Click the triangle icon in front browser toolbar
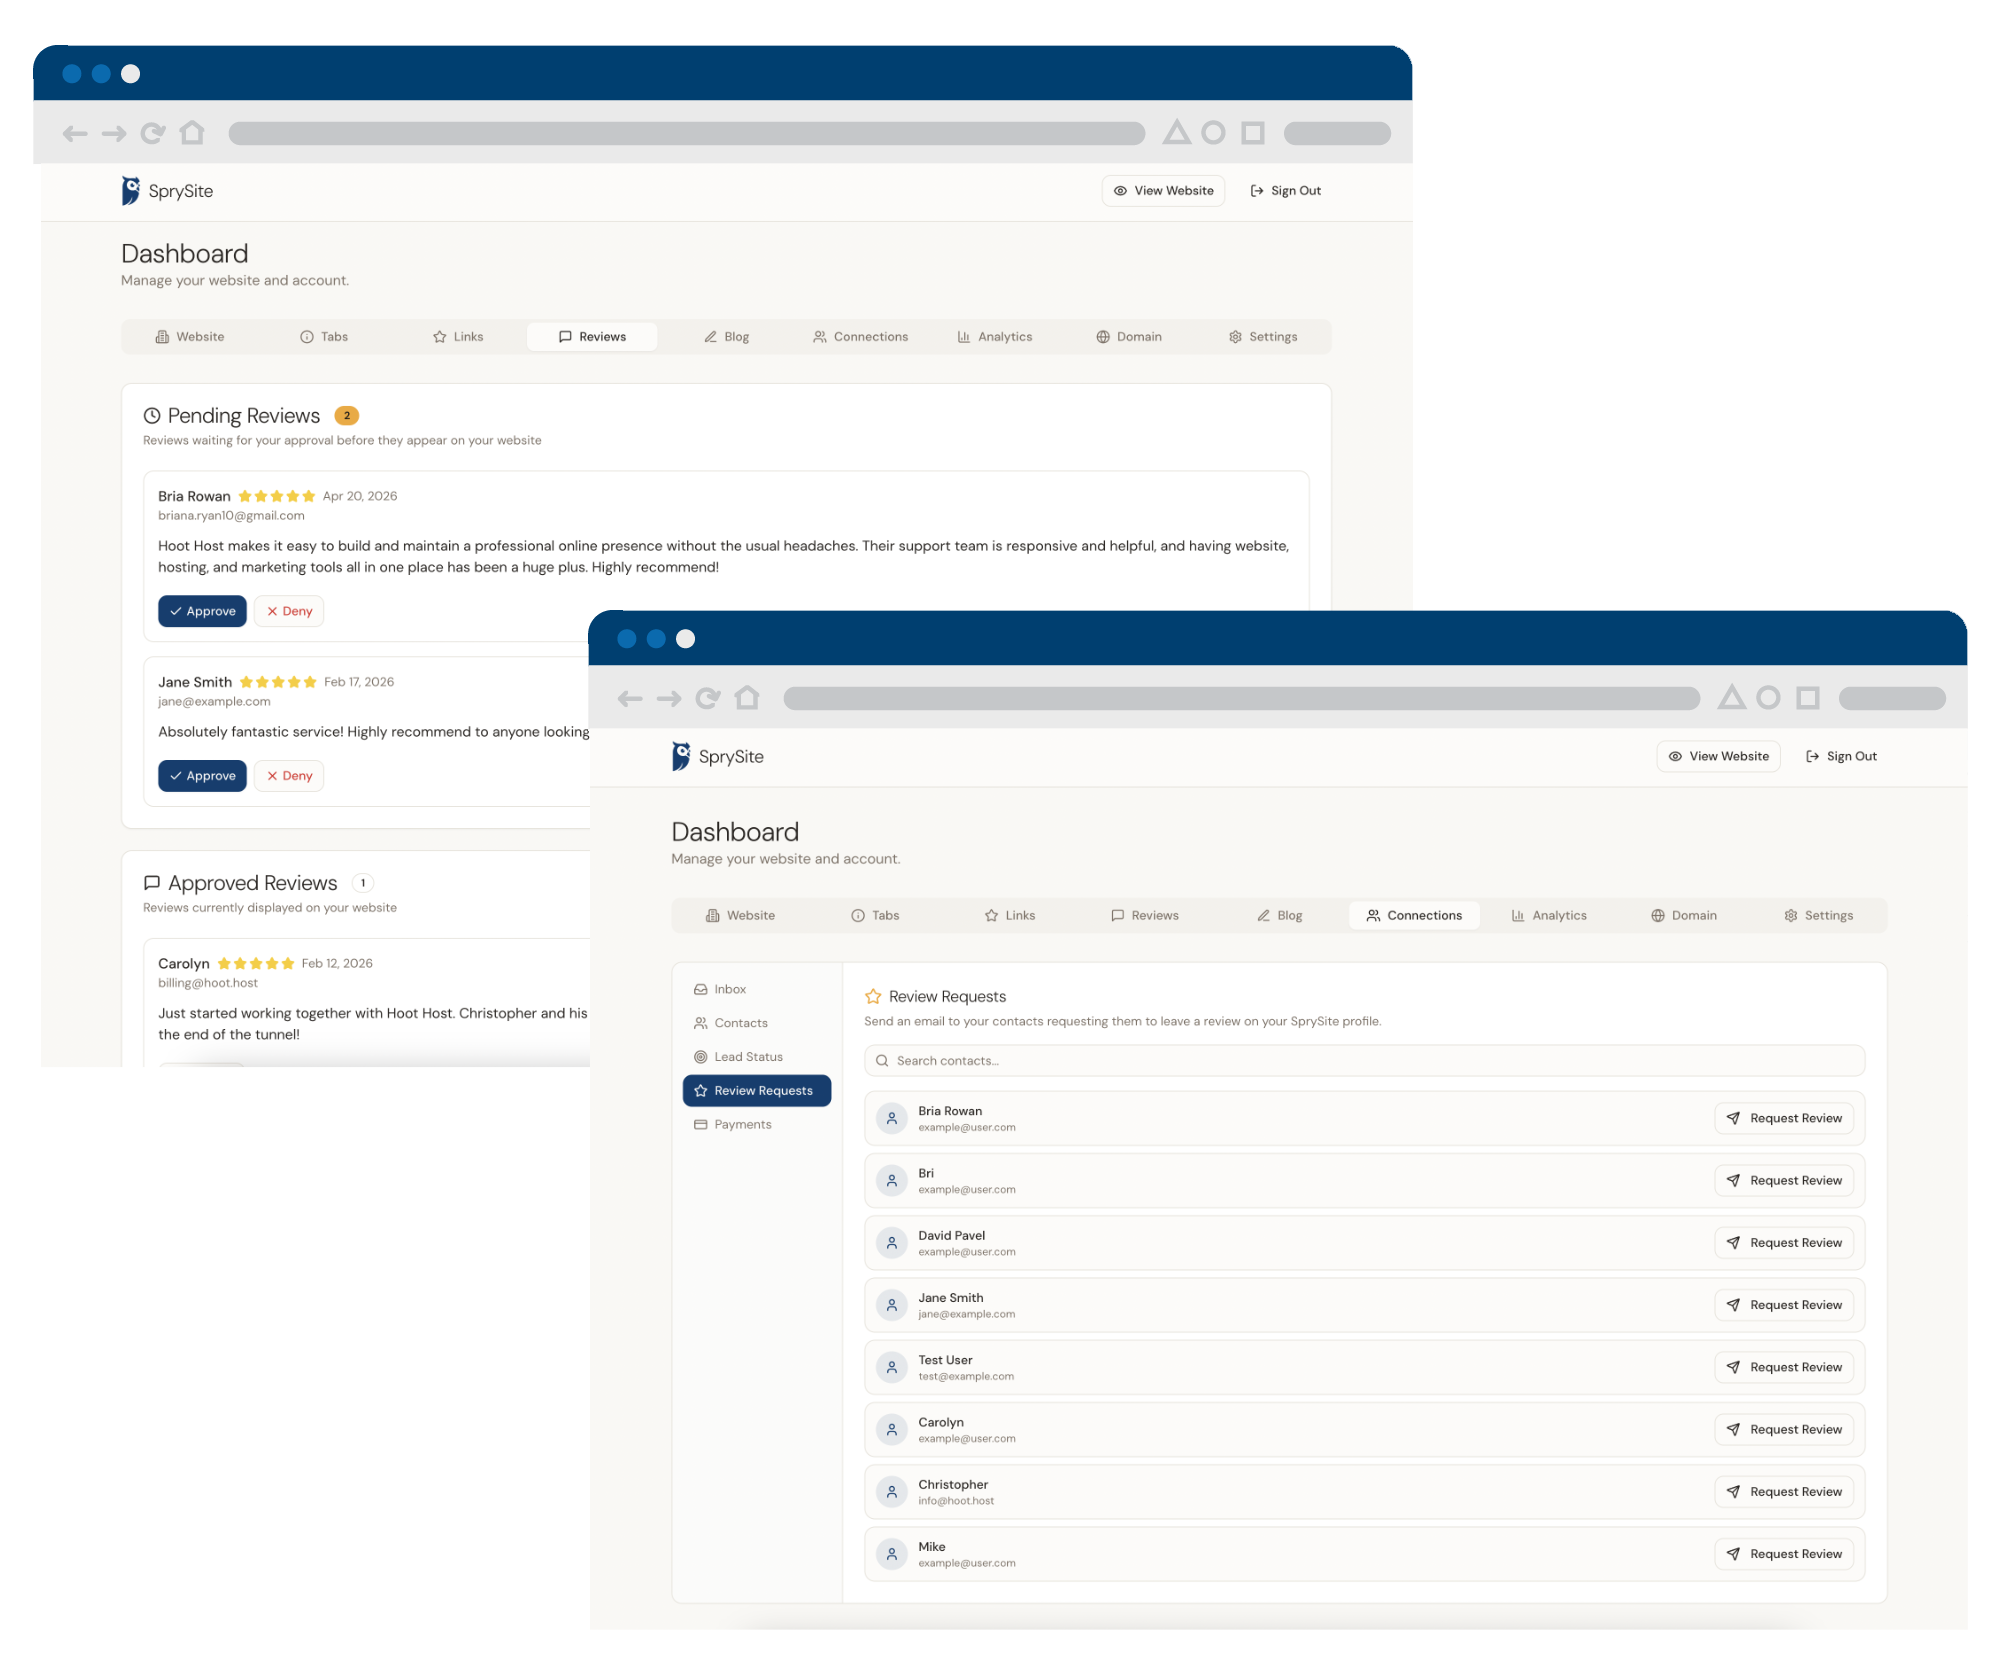The image size is (2001, 1670). [x=1731, y=698]
